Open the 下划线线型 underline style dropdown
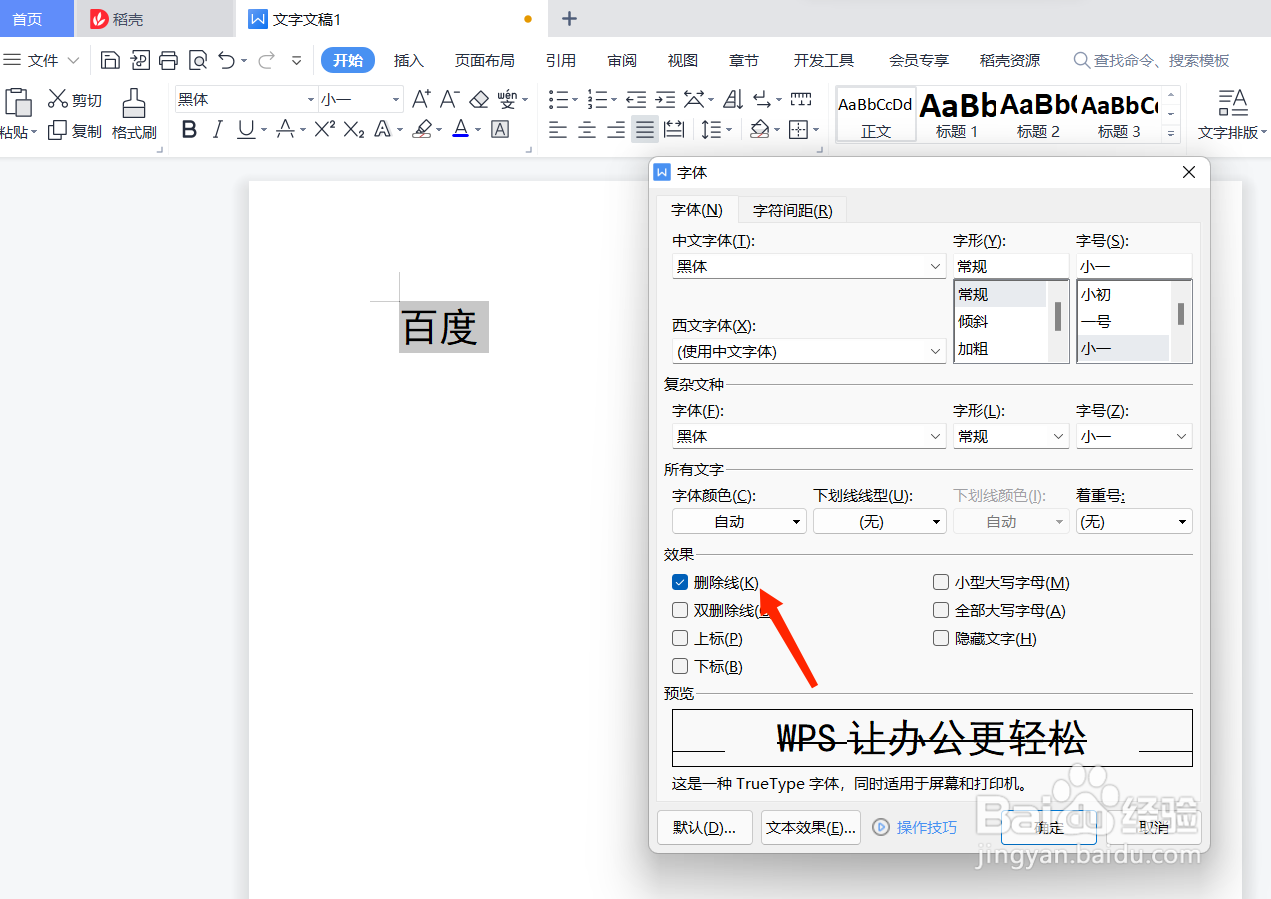This screenshot has height=899, width=1271. [880, 521]
